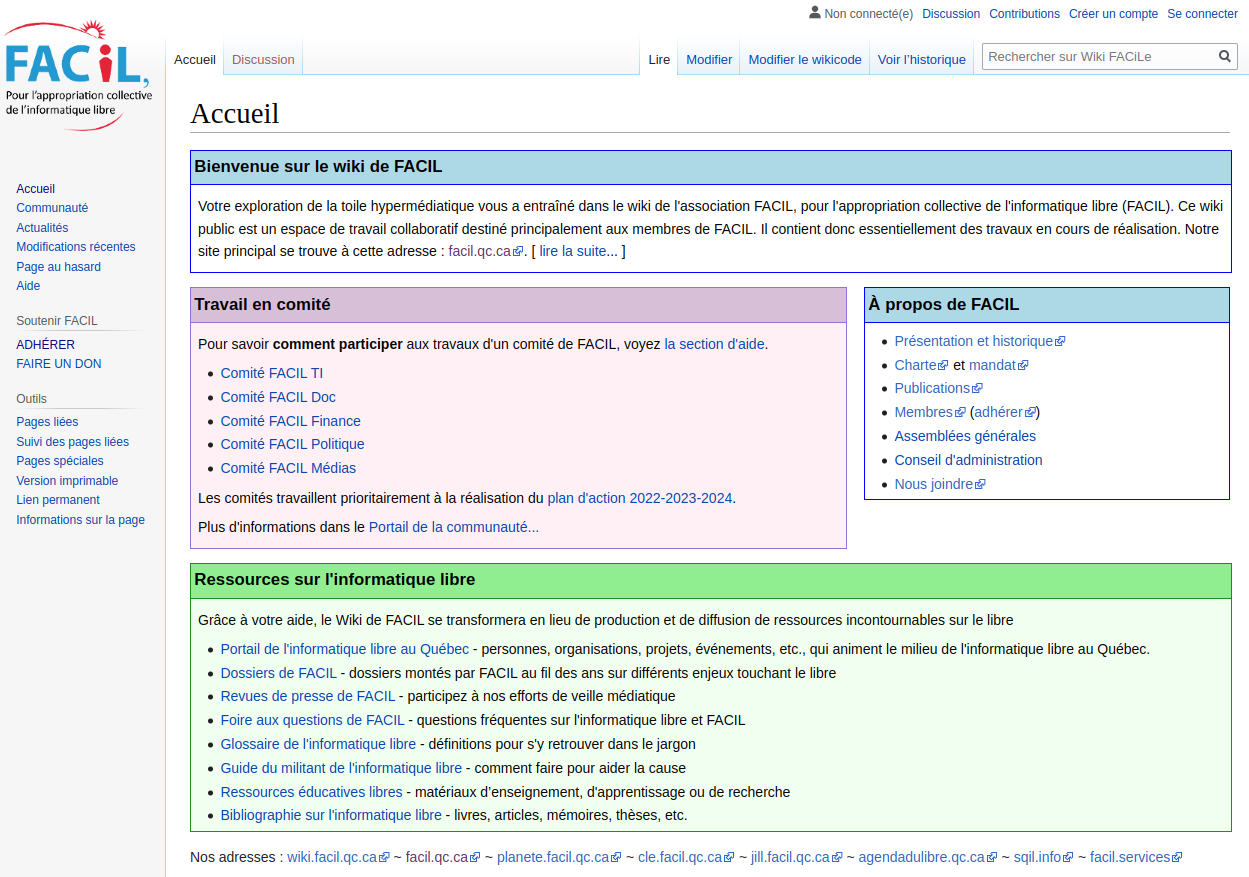The height and width of the screenshot is (877, 1249).
Task: Open Suivi des pages liées
Action: click(72, 442)
